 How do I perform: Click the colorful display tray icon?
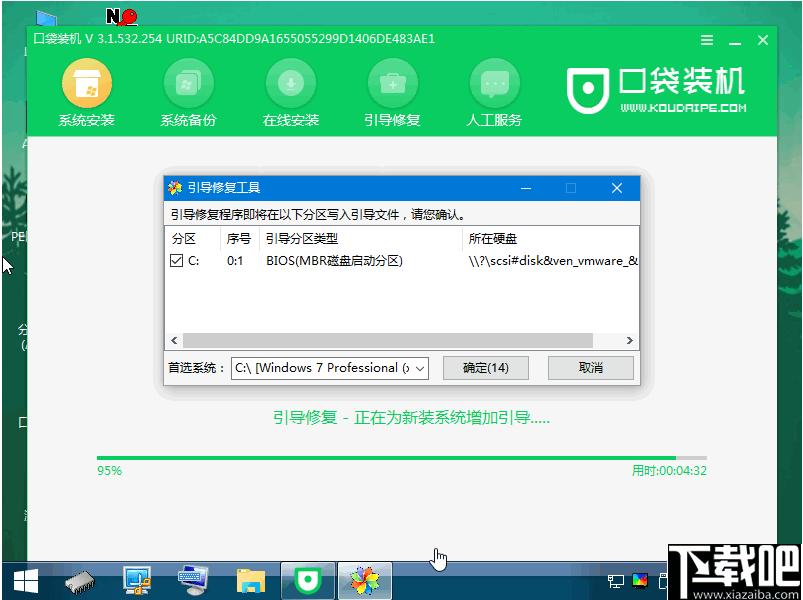pyautogui.click(x=640, y=581)
